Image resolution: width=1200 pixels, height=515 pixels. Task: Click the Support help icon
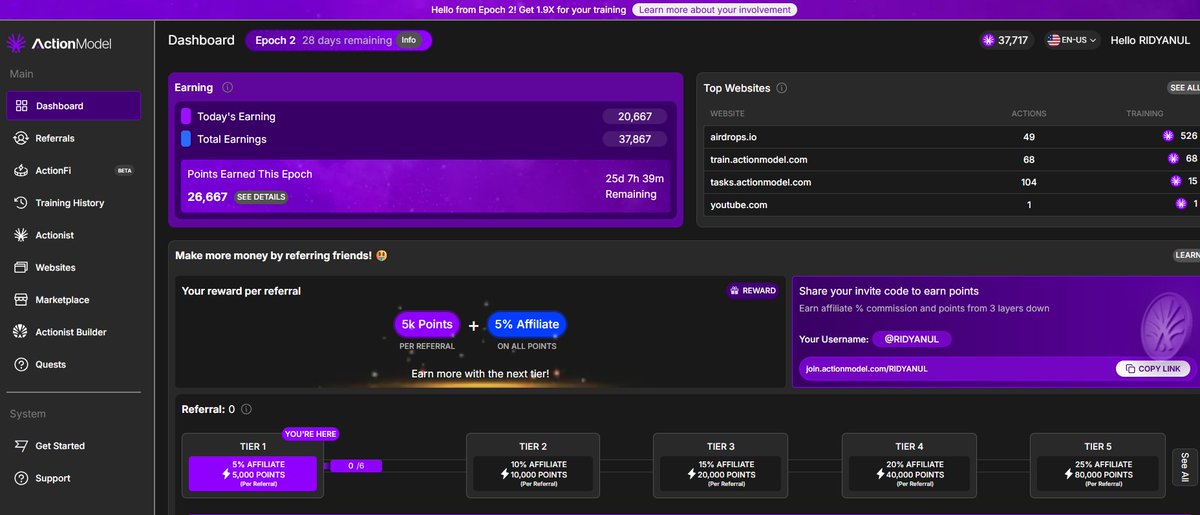click(x=21, y=478)
